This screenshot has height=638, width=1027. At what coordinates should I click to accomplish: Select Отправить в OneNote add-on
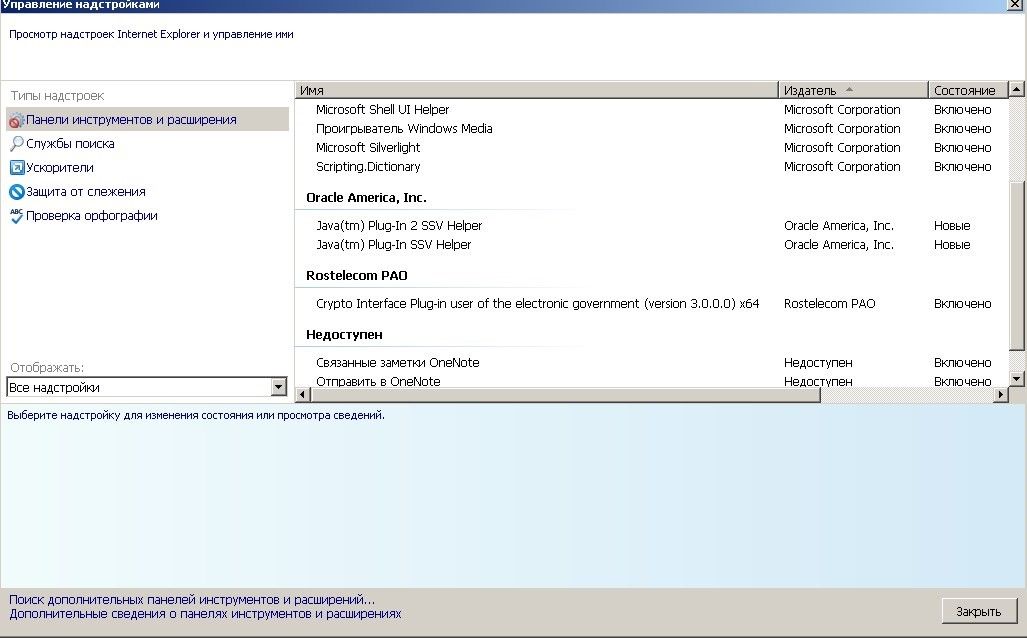[652, 381]
